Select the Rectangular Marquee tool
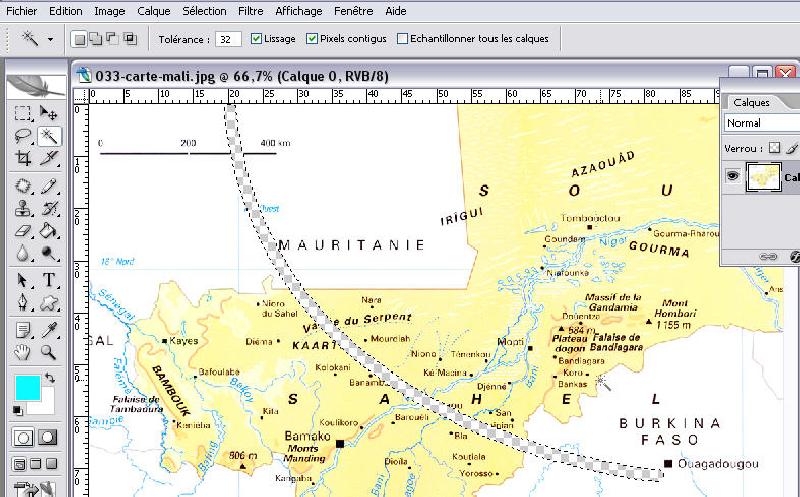The width and height of the screenshot is (800, 497). pos(22,113)
